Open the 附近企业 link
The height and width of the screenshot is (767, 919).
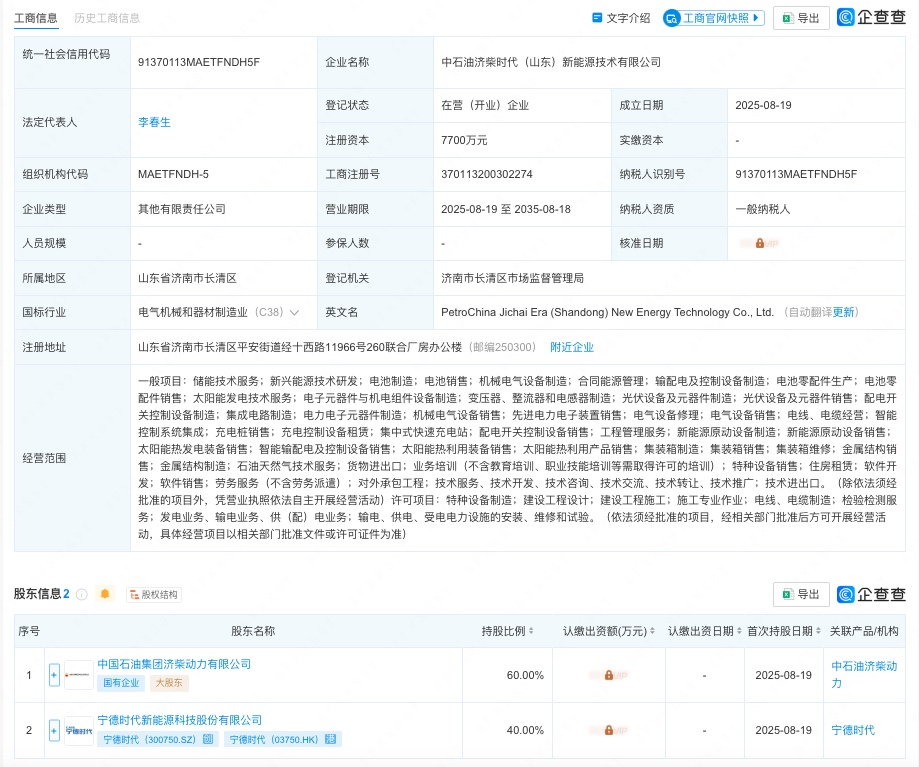tap(572, 347)
